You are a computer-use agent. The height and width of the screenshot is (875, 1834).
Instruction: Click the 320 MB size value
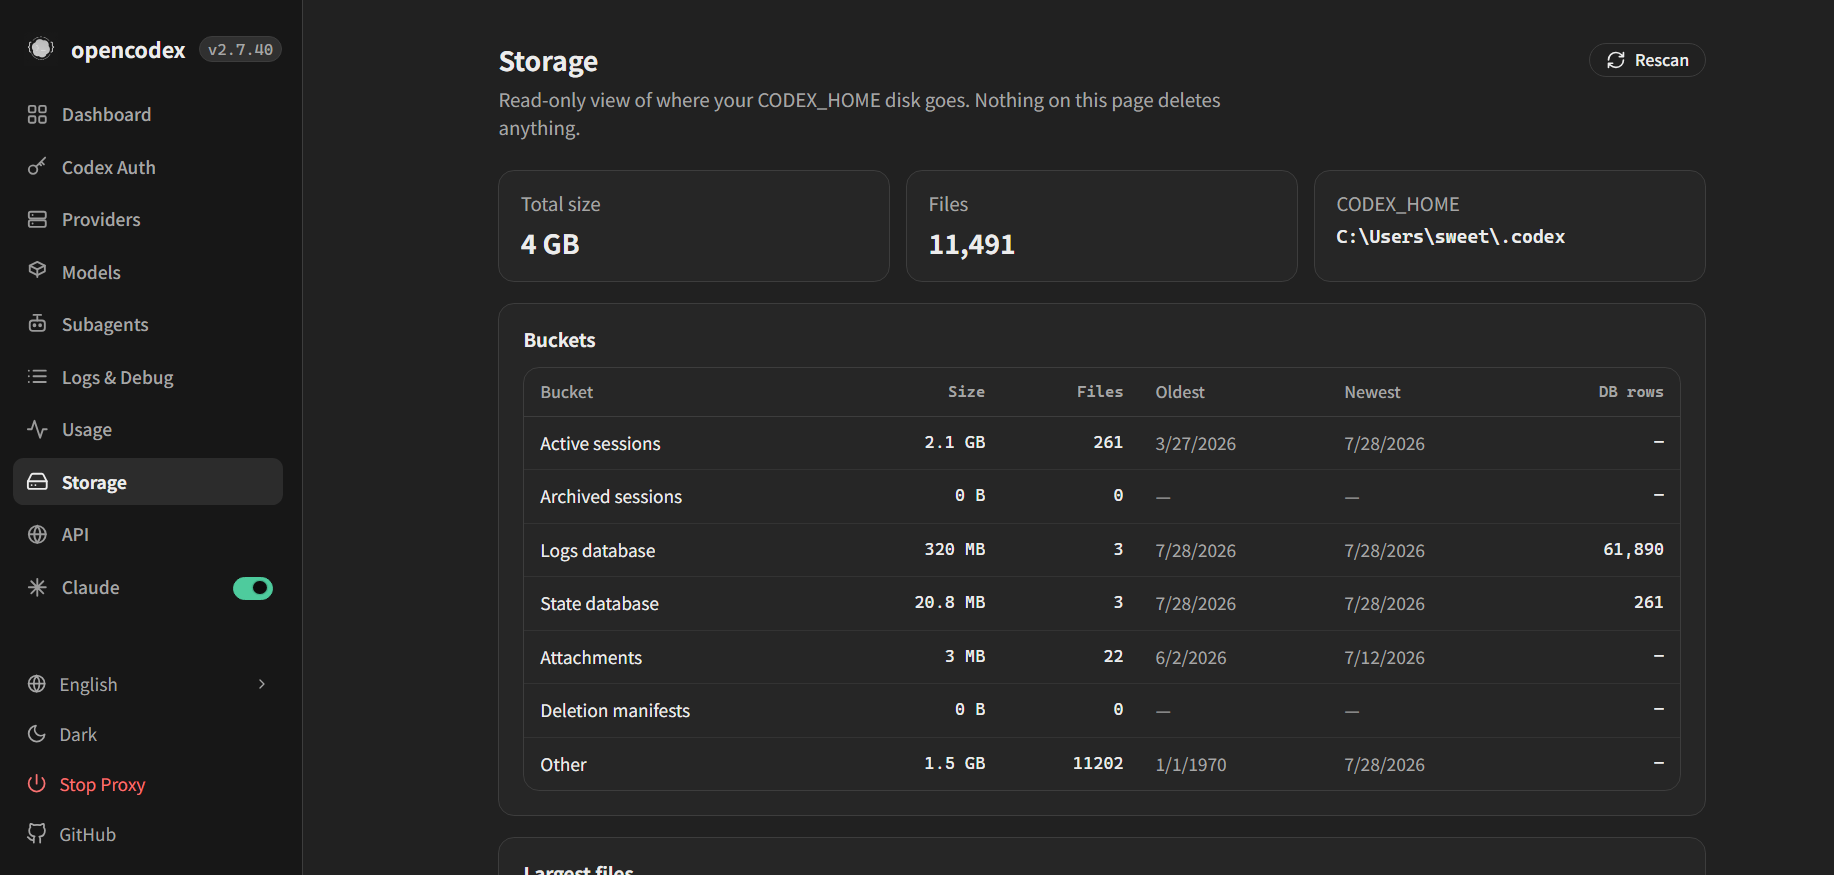point(955,549)
